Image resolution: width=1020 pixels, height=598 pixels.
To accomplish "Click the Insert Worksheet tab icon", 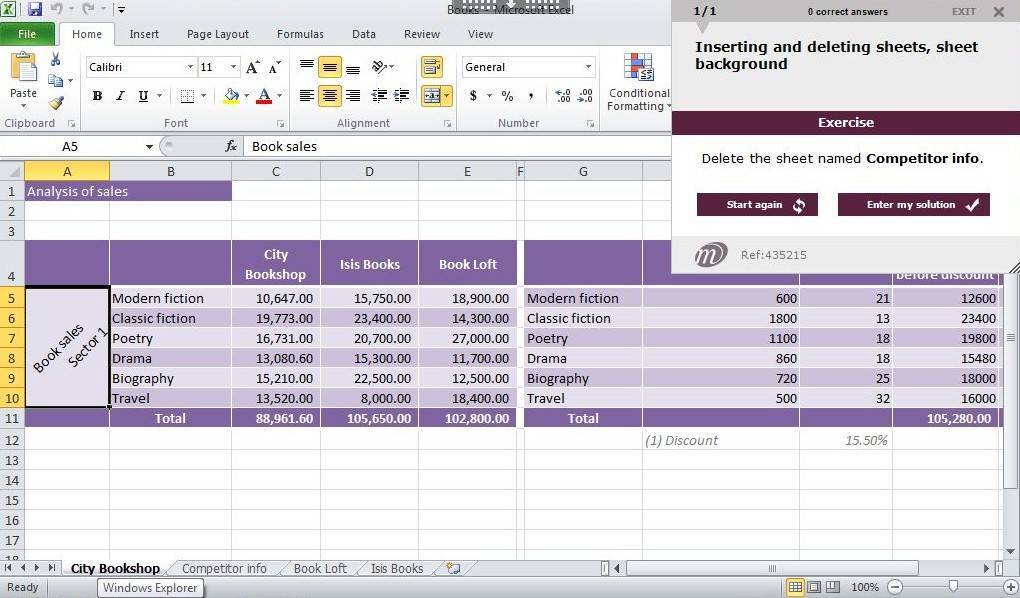I will click(454, 568).
